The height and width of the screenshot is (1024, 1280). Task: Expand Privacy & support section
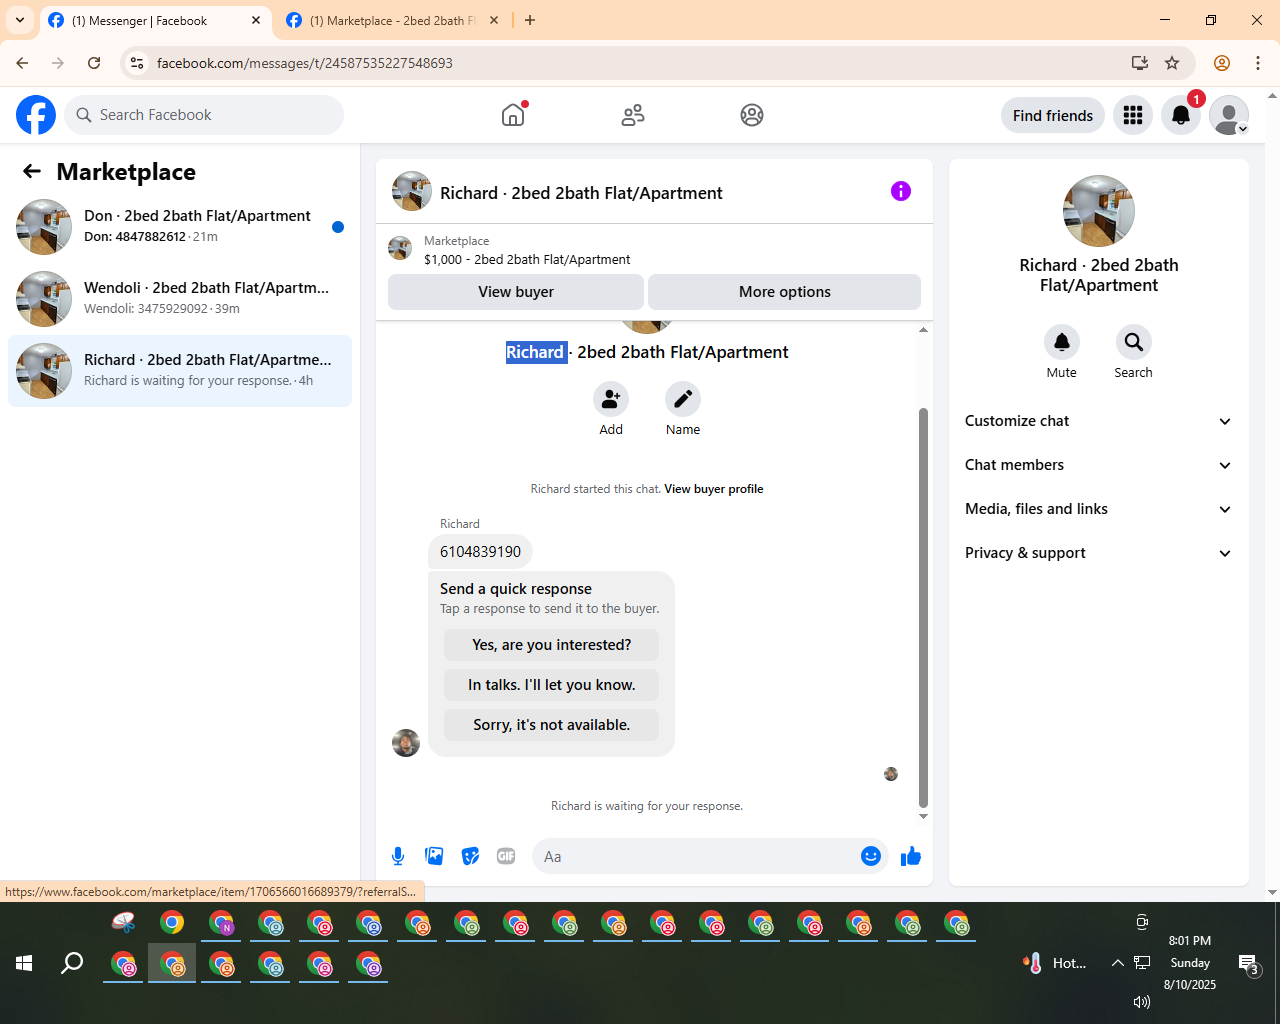pyautogui.click(x=1098, y=553)
